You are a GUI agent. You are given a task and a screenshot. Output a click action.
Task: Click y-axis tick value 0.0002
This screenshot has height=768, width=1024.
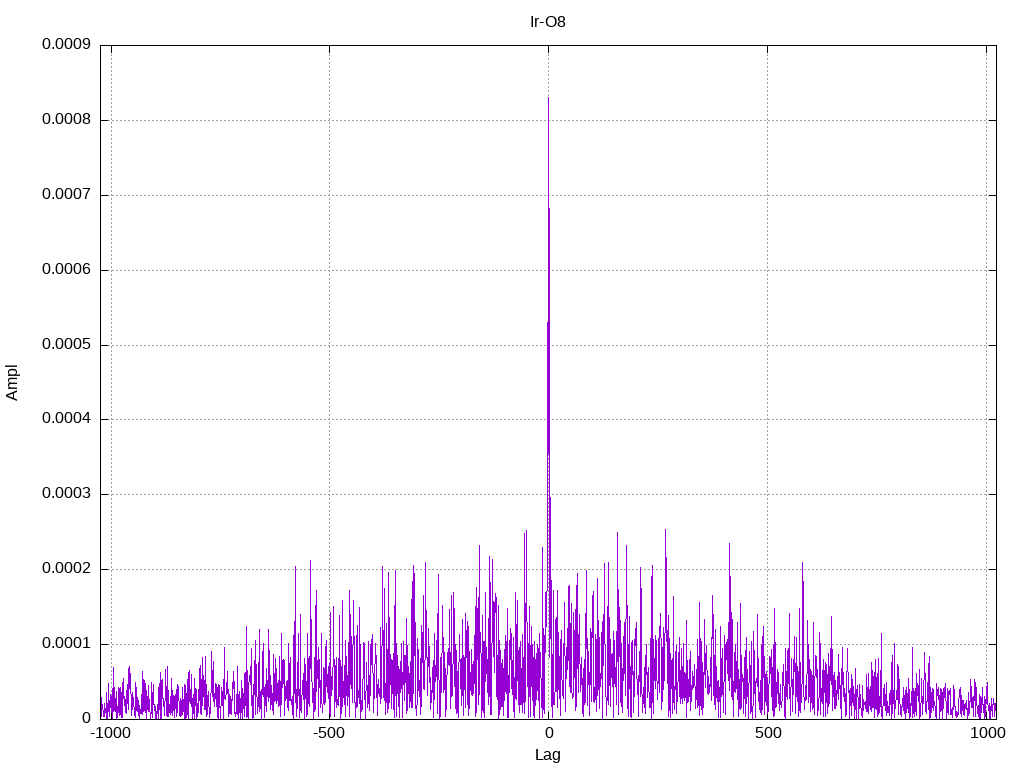[x=66, y=569]
